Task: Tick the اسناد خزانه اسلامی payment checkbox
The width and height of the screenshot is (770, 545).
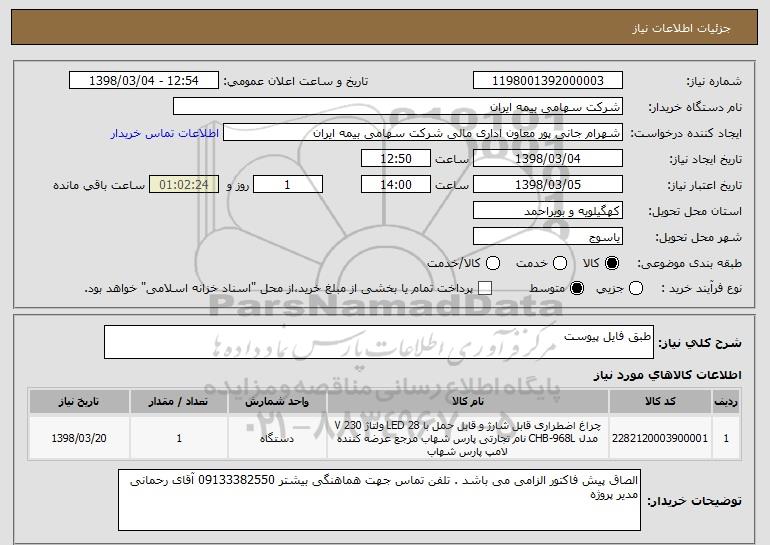Action: click(485, 288)
